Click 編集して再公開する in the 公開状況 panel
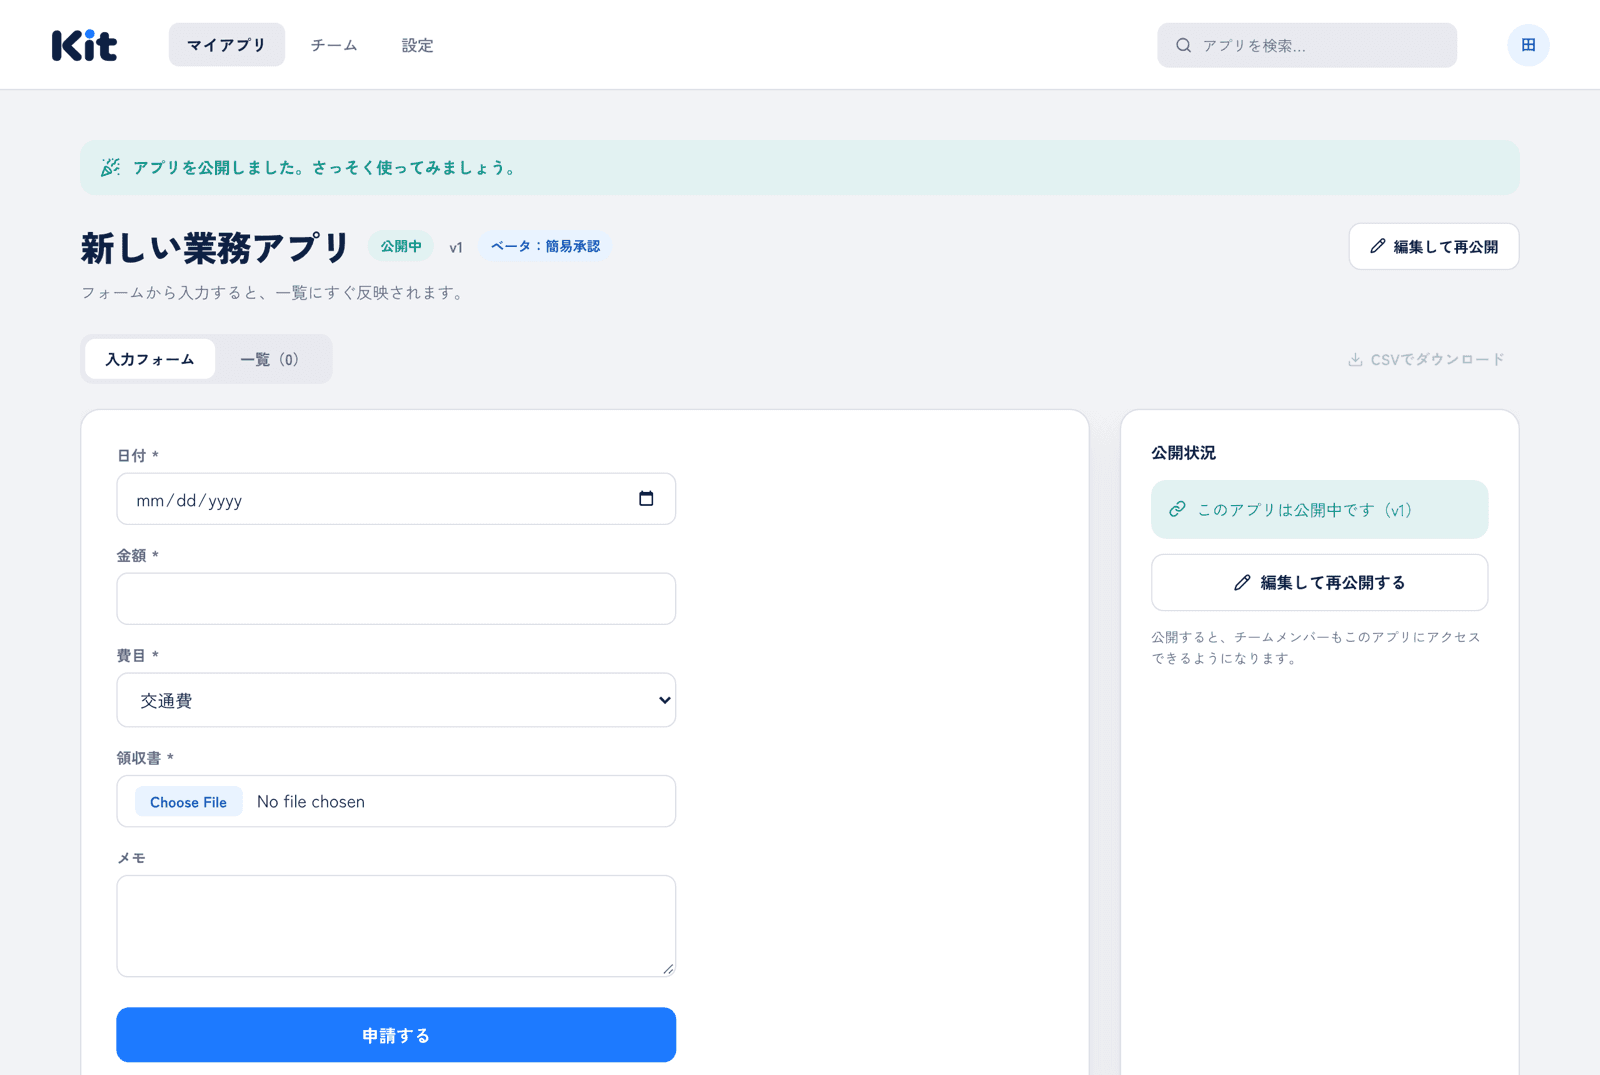Screen dimensions: 1600x1075 pyautogui.click(x=1319, y=582)
